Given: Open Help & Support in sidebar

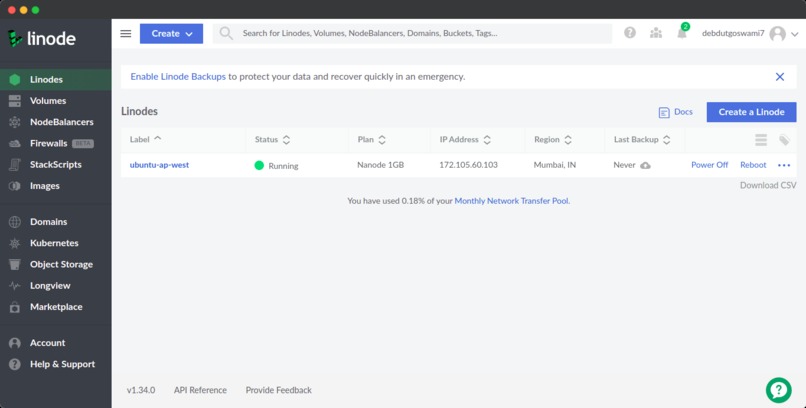Looking at the screenshot, I should tap(56, 364).
